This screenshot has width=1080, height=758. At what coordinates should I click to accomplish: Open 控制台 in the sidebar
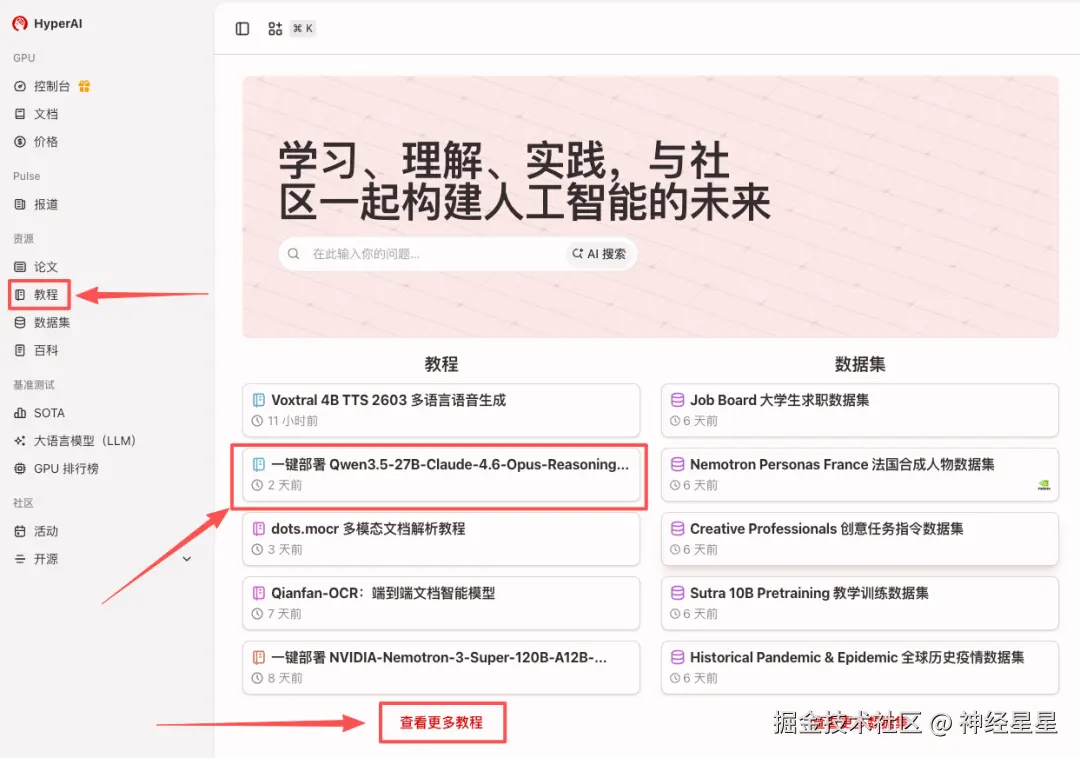point(52,86)
